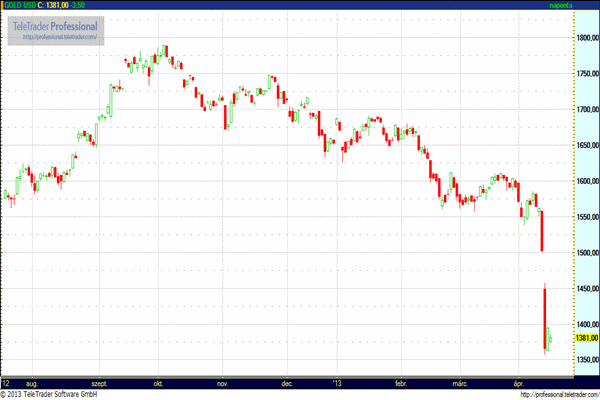The width and height of the screenshot is (600, 400).
Task: Open the professional.teletrader.com link in the watermark
Action: coord(62,37)
